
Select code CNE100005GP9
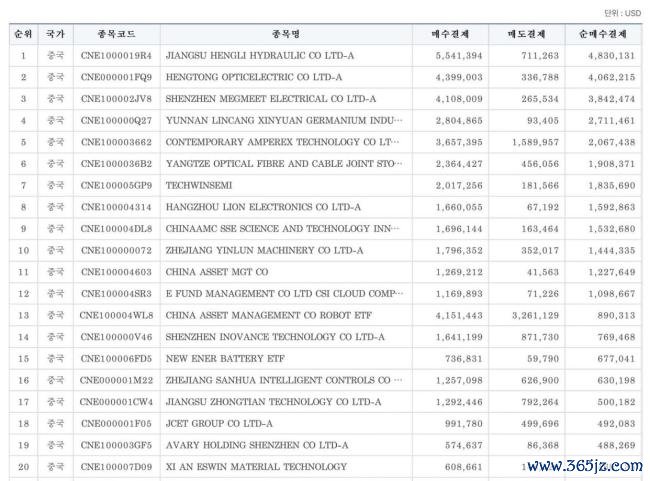(x=116, y=185)
